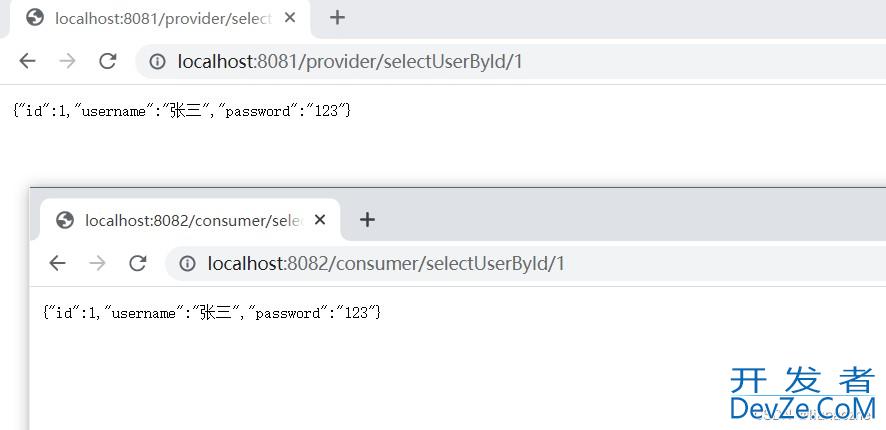View site information for localhost:8082
886x430 pixels.
pyautogui.click(x=187, y=263)
